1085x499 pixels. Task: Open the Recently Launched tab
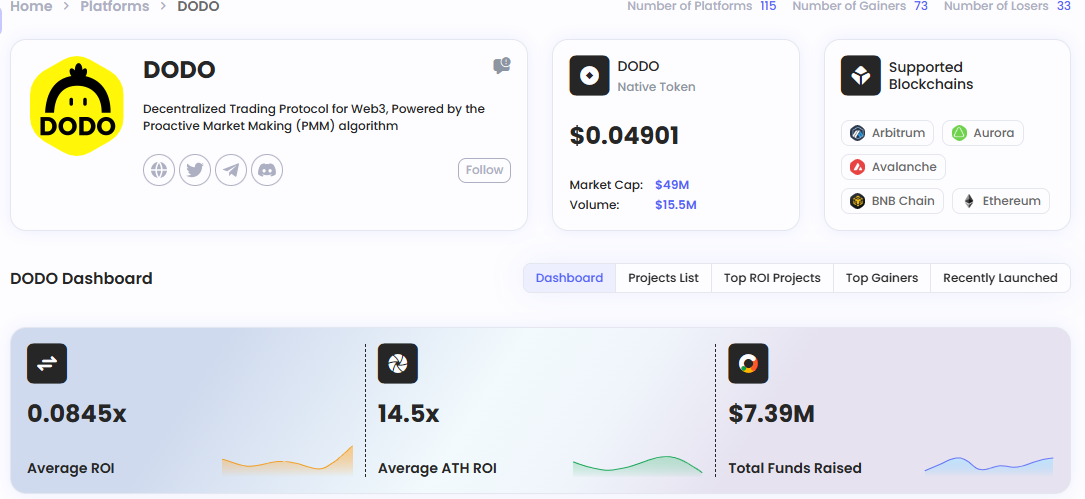[1001, 278]
